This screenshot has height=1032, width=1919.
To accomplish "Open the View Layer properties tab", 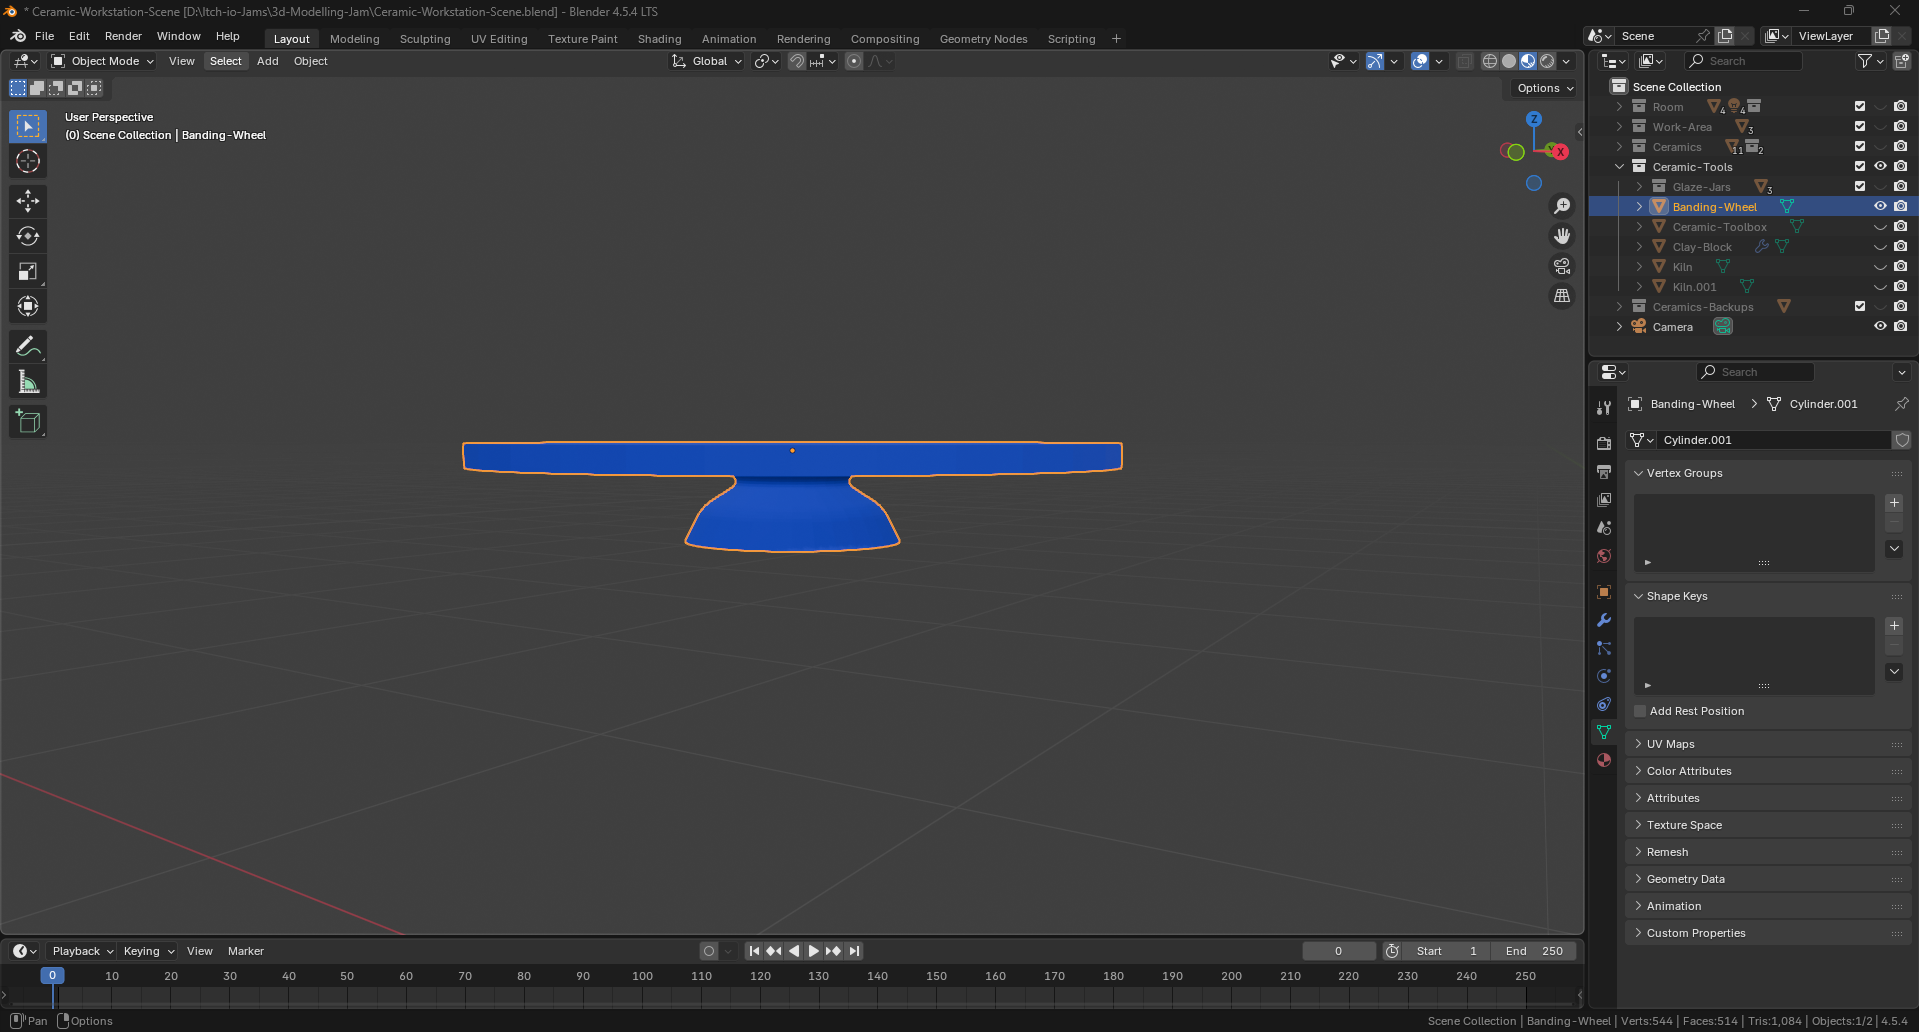I will (x=1604, y=499).
